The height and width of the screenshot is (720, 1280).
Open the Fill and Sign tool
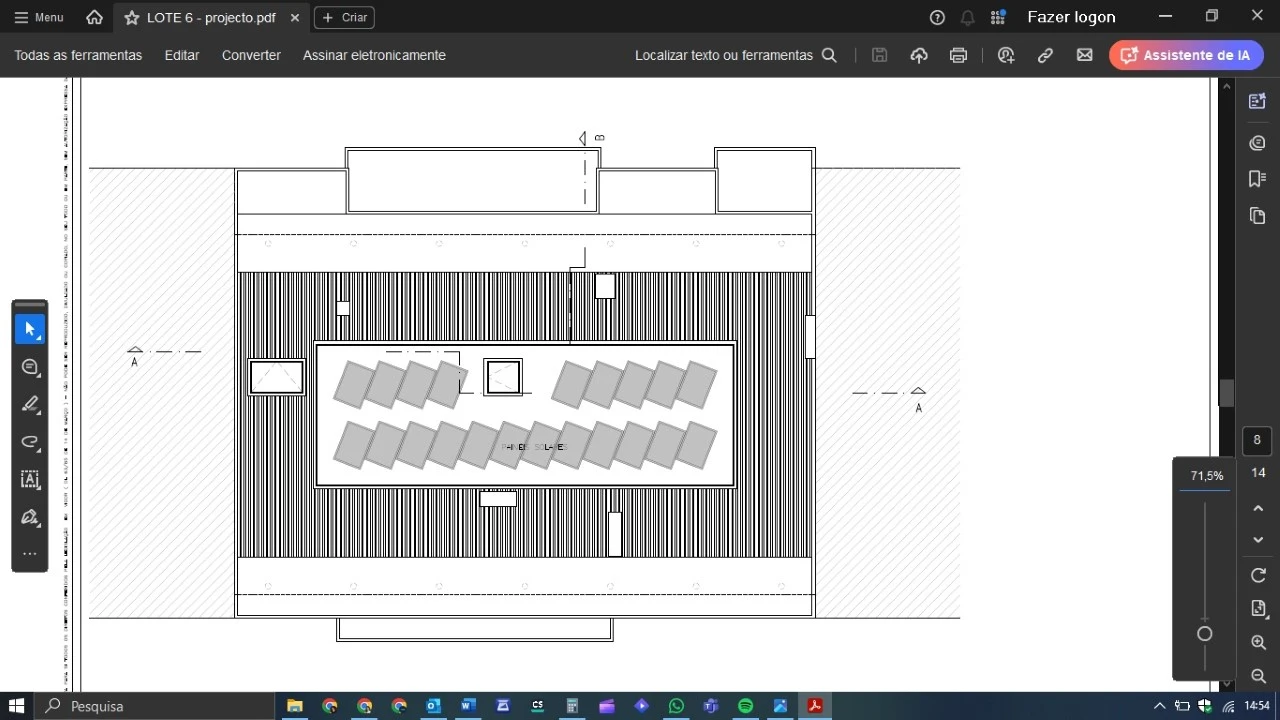click(x=29, y=517)
